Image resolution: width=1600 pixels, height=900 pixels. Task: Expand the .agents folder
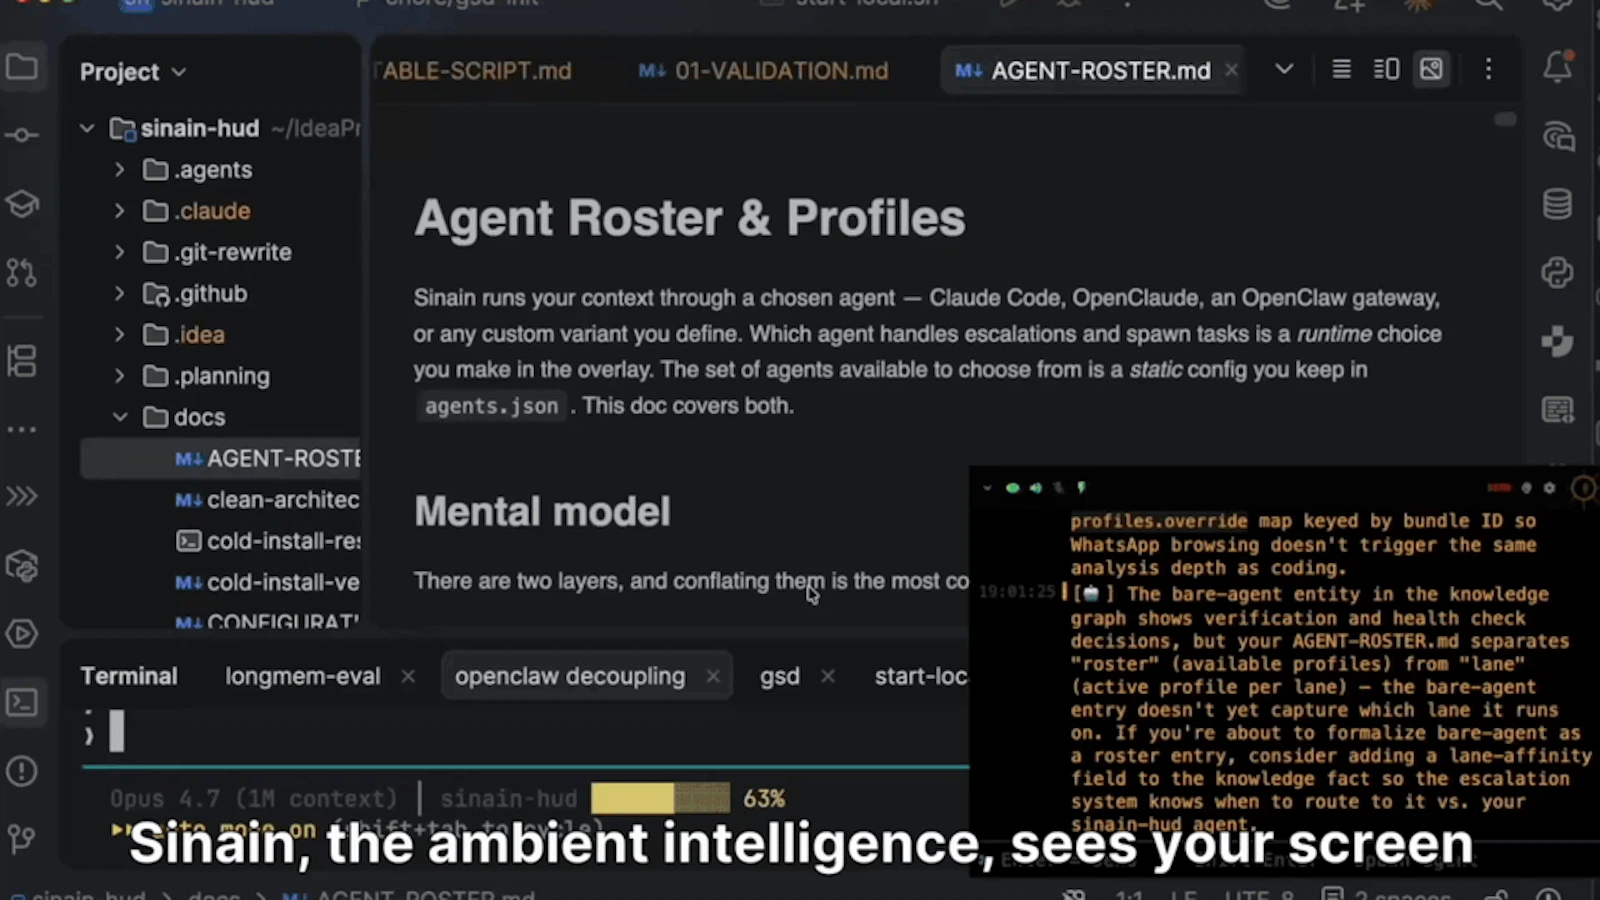point(119,170)
